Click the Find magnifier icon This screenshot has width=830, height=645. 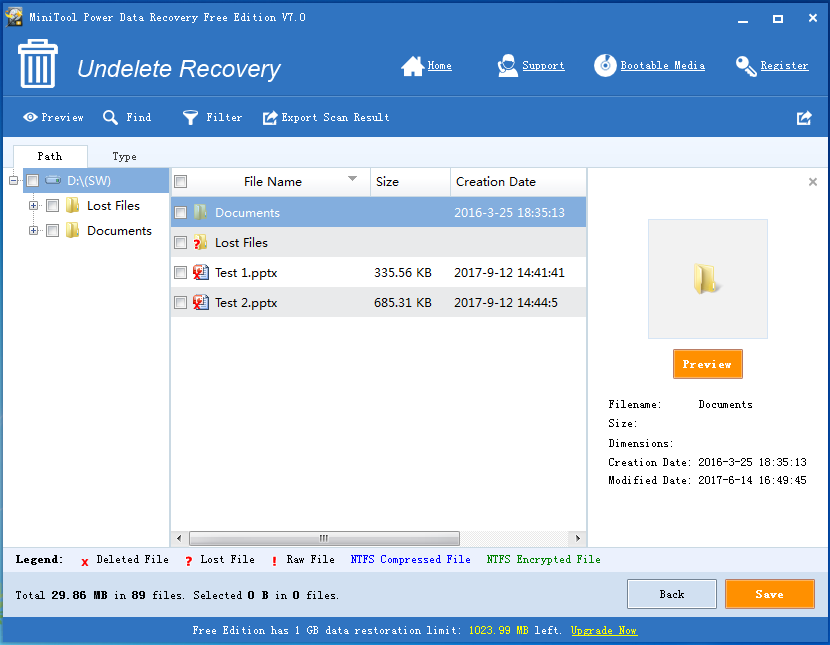pyautogui.click(x=110, y=117)
